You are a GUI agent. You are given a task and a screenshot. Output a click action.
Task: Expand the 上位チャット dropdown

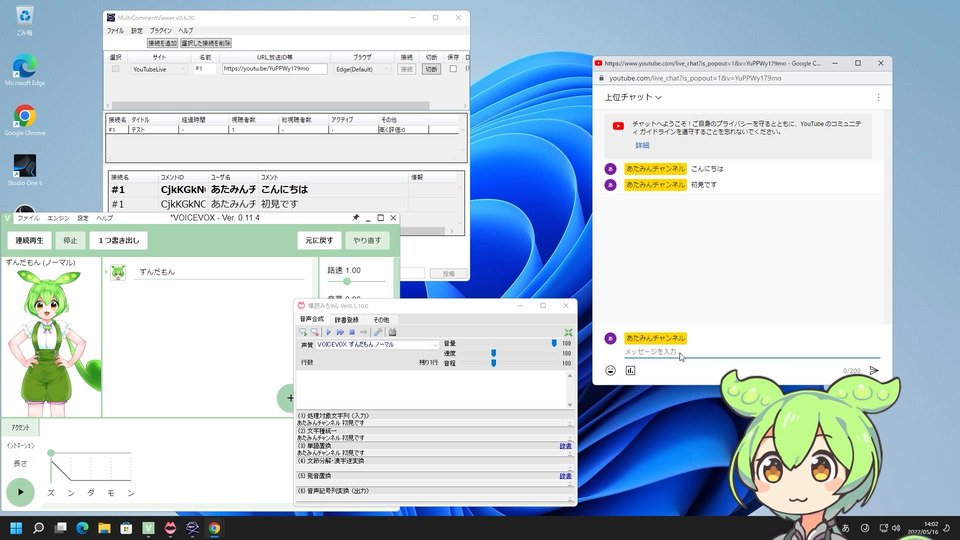coord(633,97)
